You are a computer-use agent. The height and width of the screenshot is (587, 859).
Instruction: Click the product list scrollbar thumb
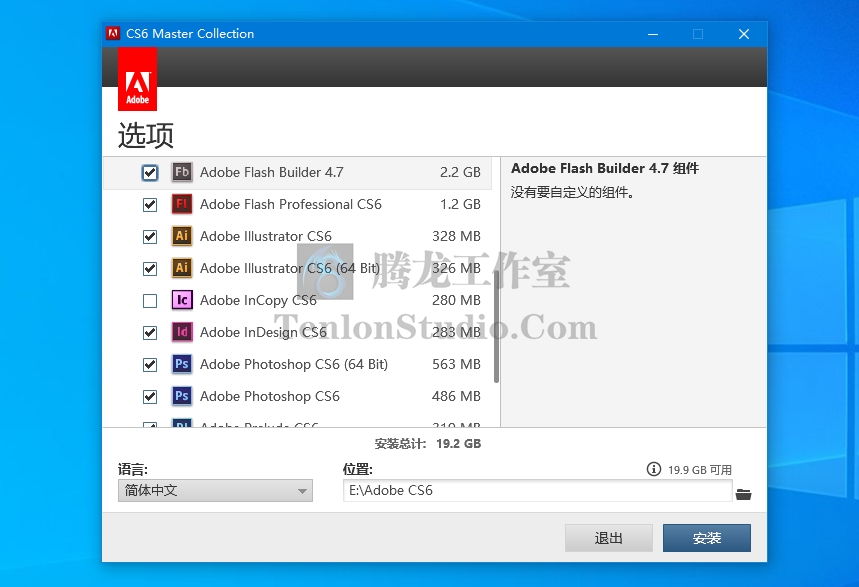(x=496, y=326)
